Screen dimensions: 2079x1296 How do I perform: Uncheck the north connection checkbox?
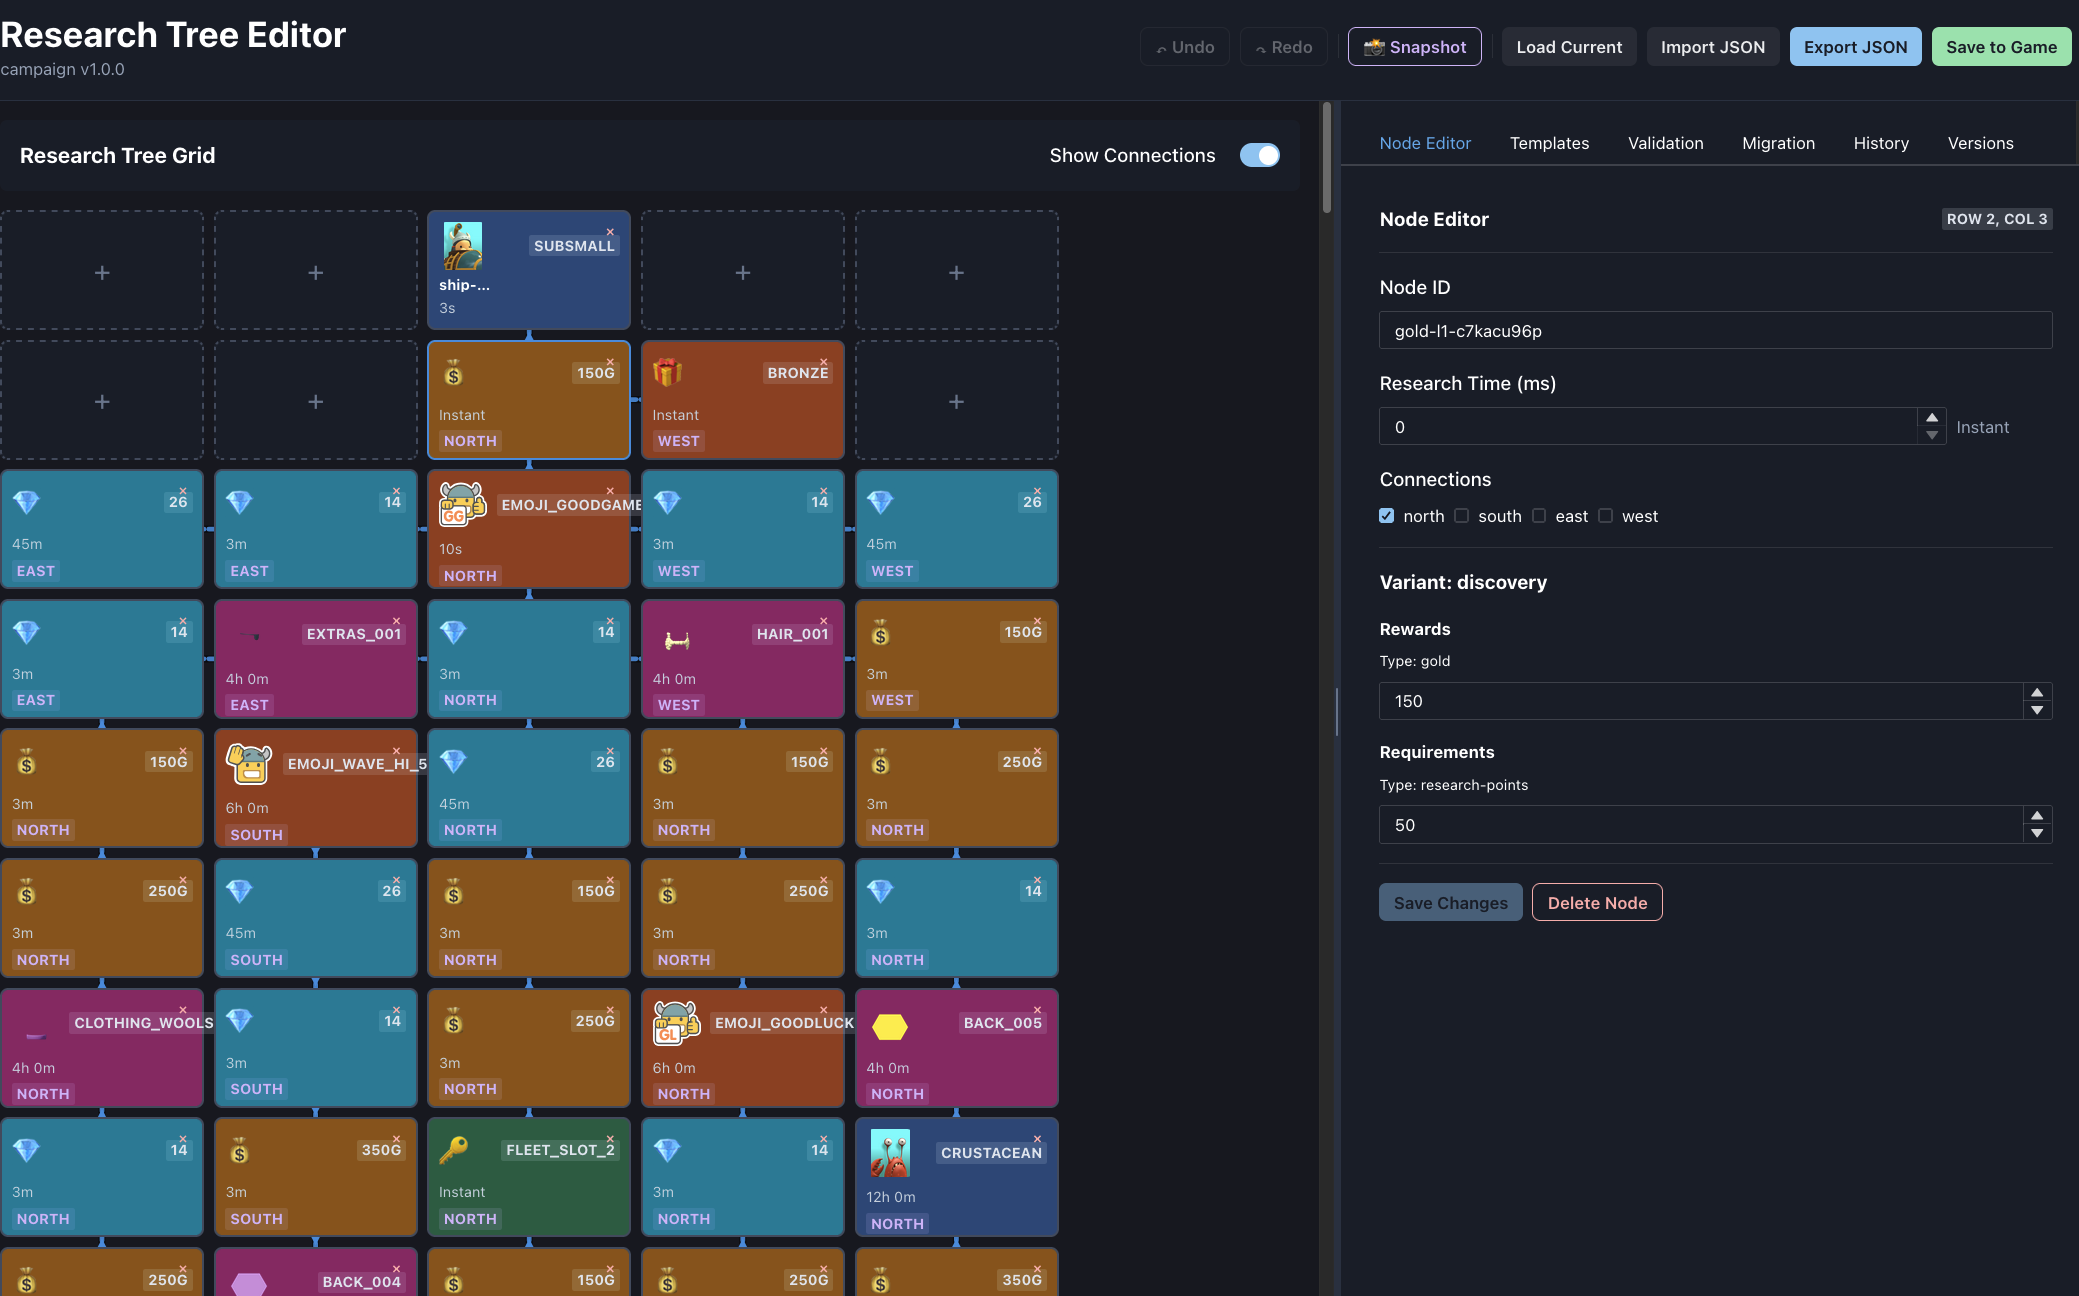coord(1387,516)
